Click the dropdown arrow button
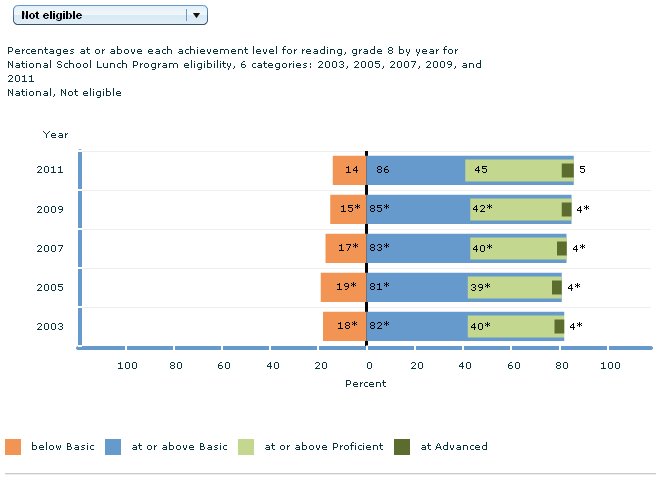 (197, 15)
